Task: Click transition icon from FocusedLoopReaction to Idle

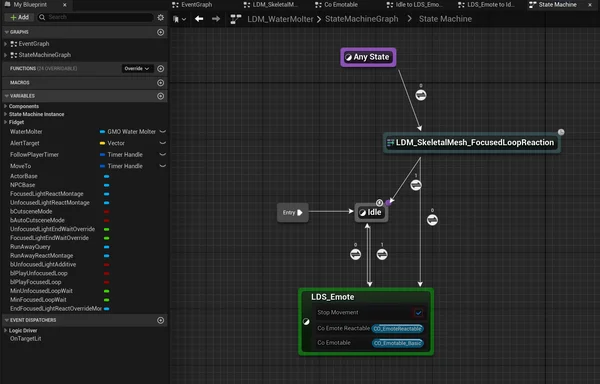Action: (416, 185)
